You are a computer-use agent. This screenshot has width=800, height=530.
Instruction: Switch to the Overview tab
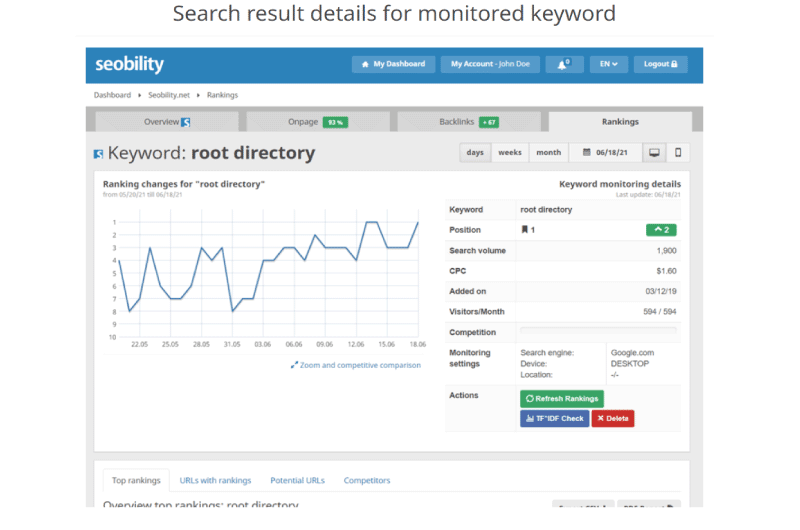[x=167, y=122]
